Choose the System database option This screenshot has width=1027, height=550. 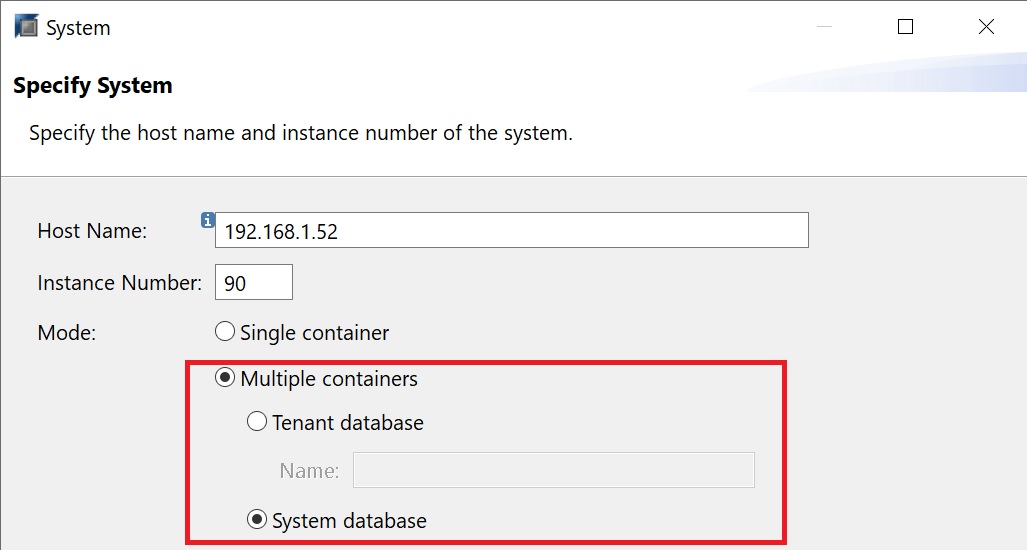[x=257, y=520]
